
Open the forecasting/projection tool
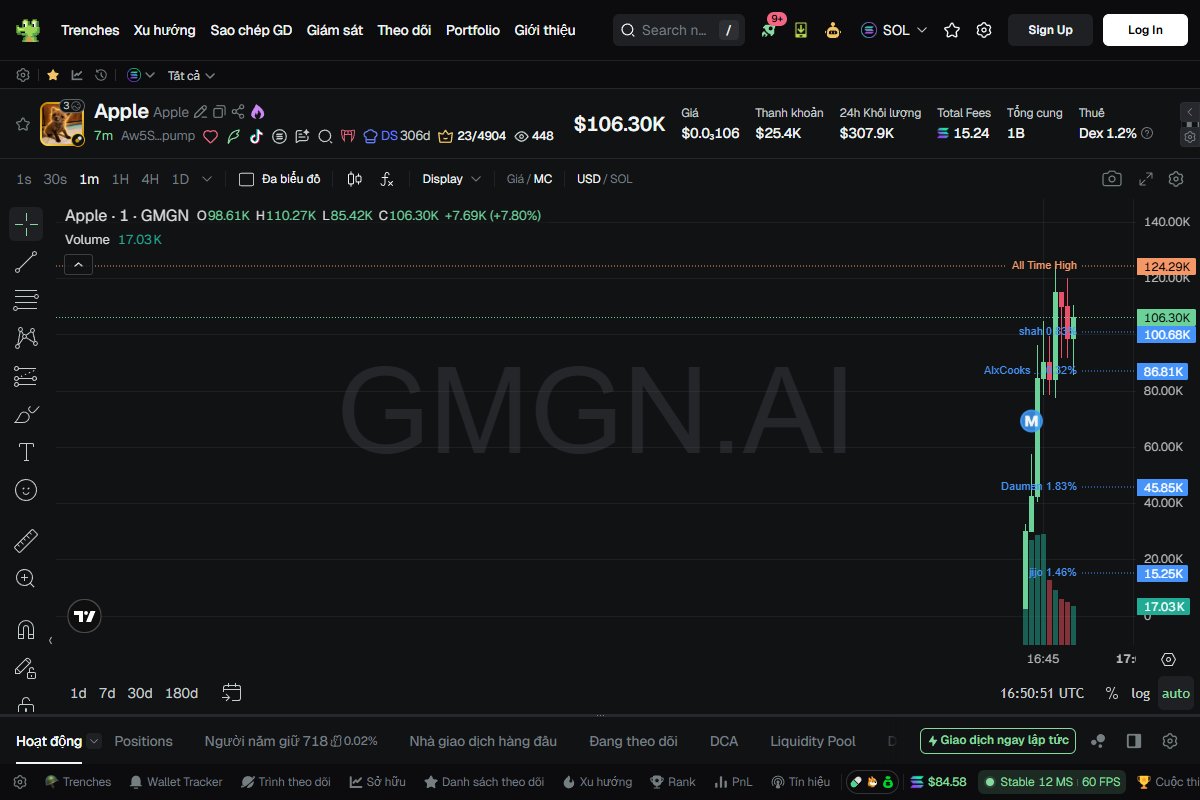point(26,376)
